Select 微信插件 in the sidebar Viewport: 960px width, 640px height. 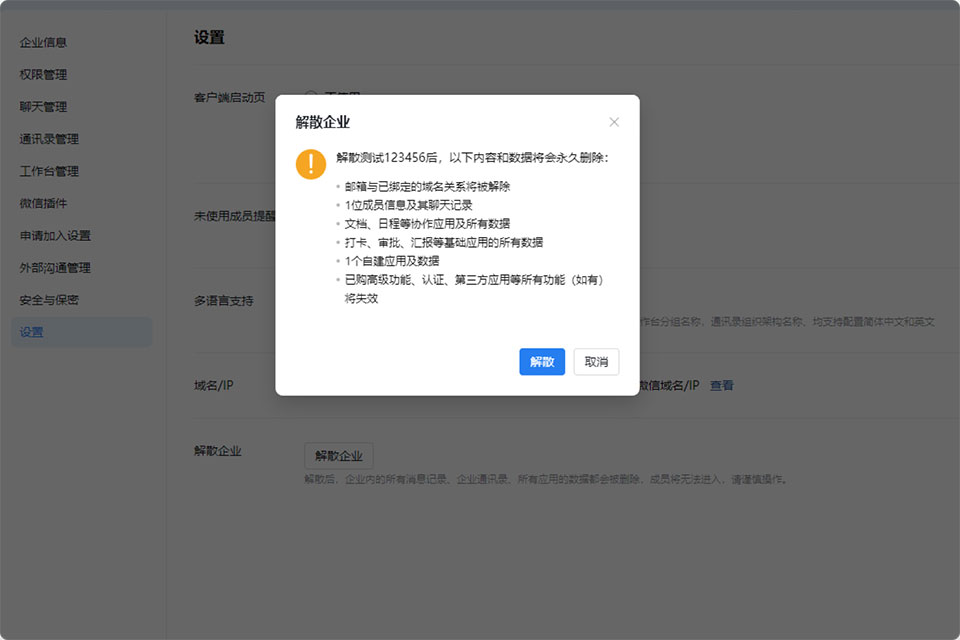coord(44,203)
